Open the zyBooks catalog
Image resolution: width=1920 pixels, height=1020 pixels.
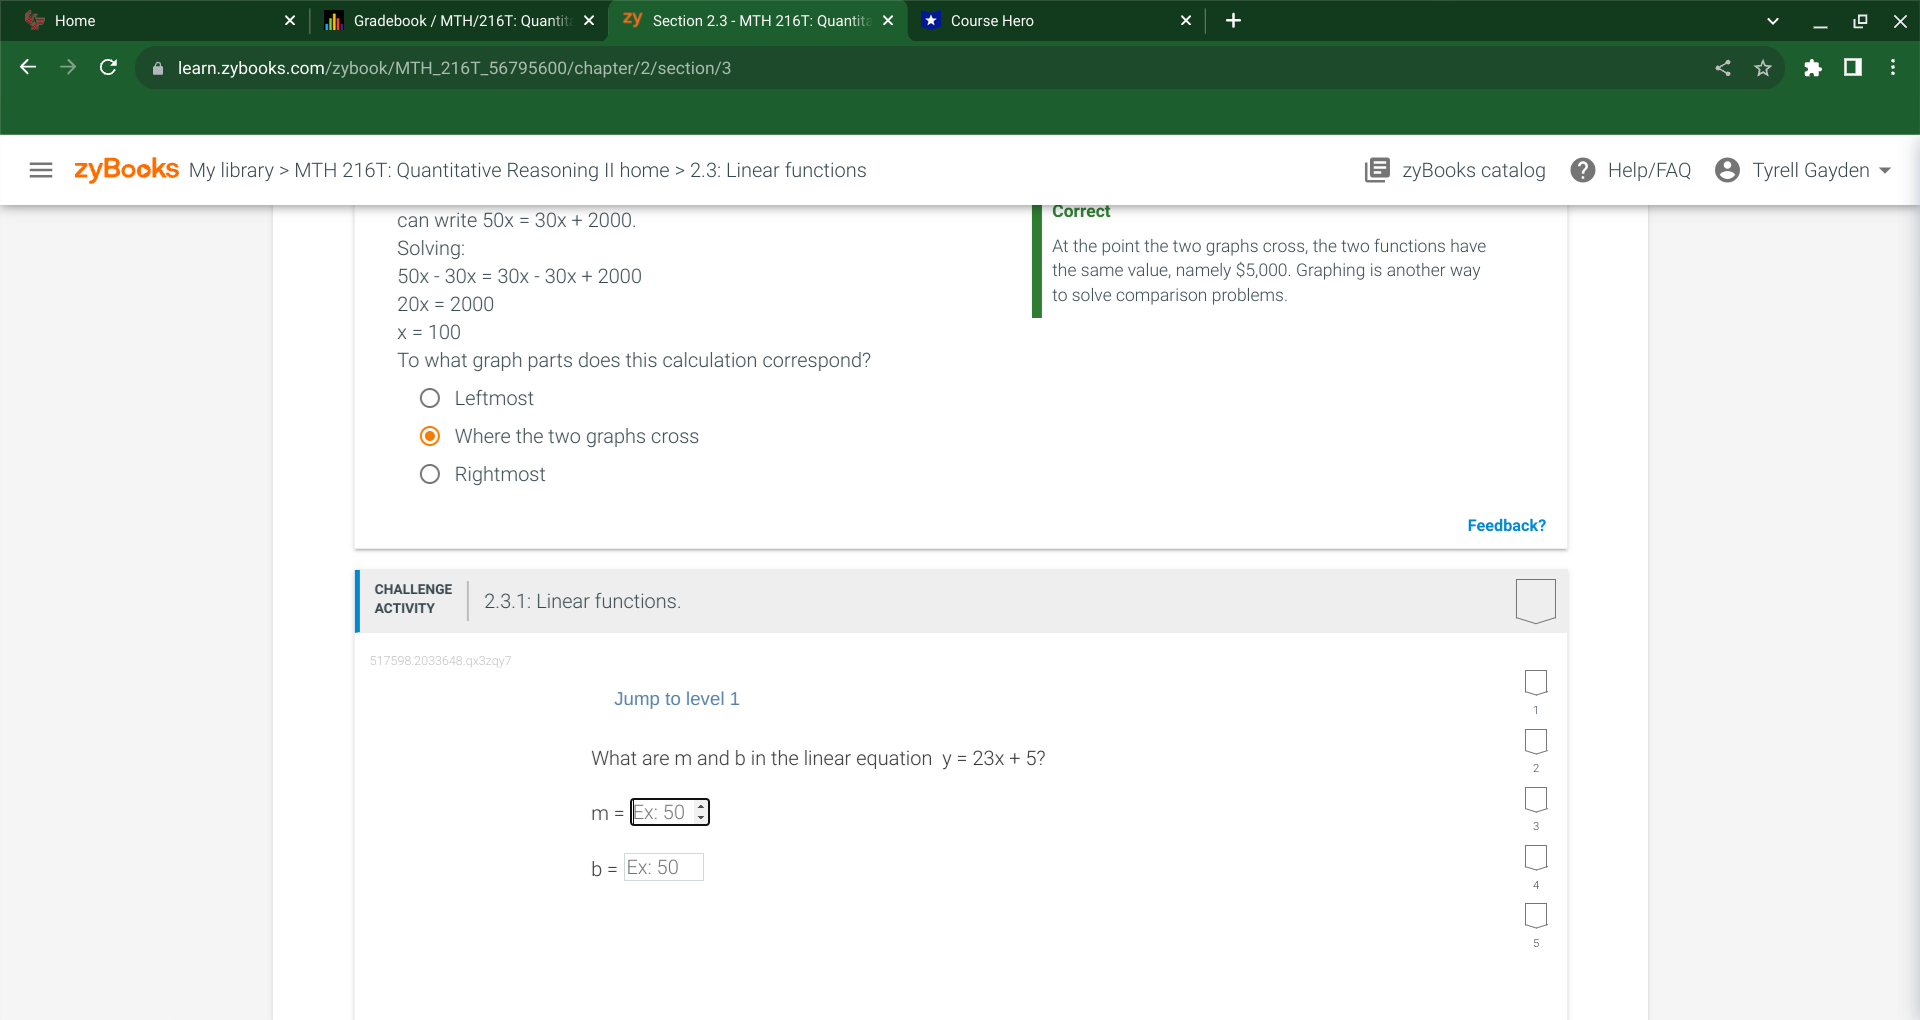1455,170
